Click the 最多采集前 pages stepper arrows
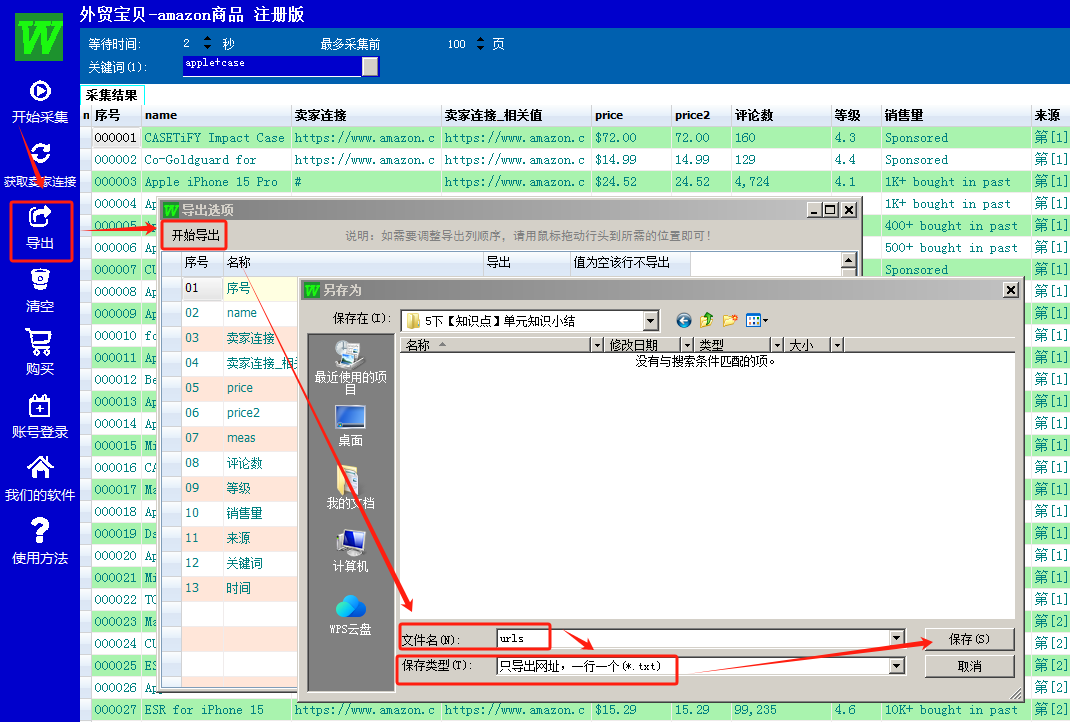 point(480,43)
